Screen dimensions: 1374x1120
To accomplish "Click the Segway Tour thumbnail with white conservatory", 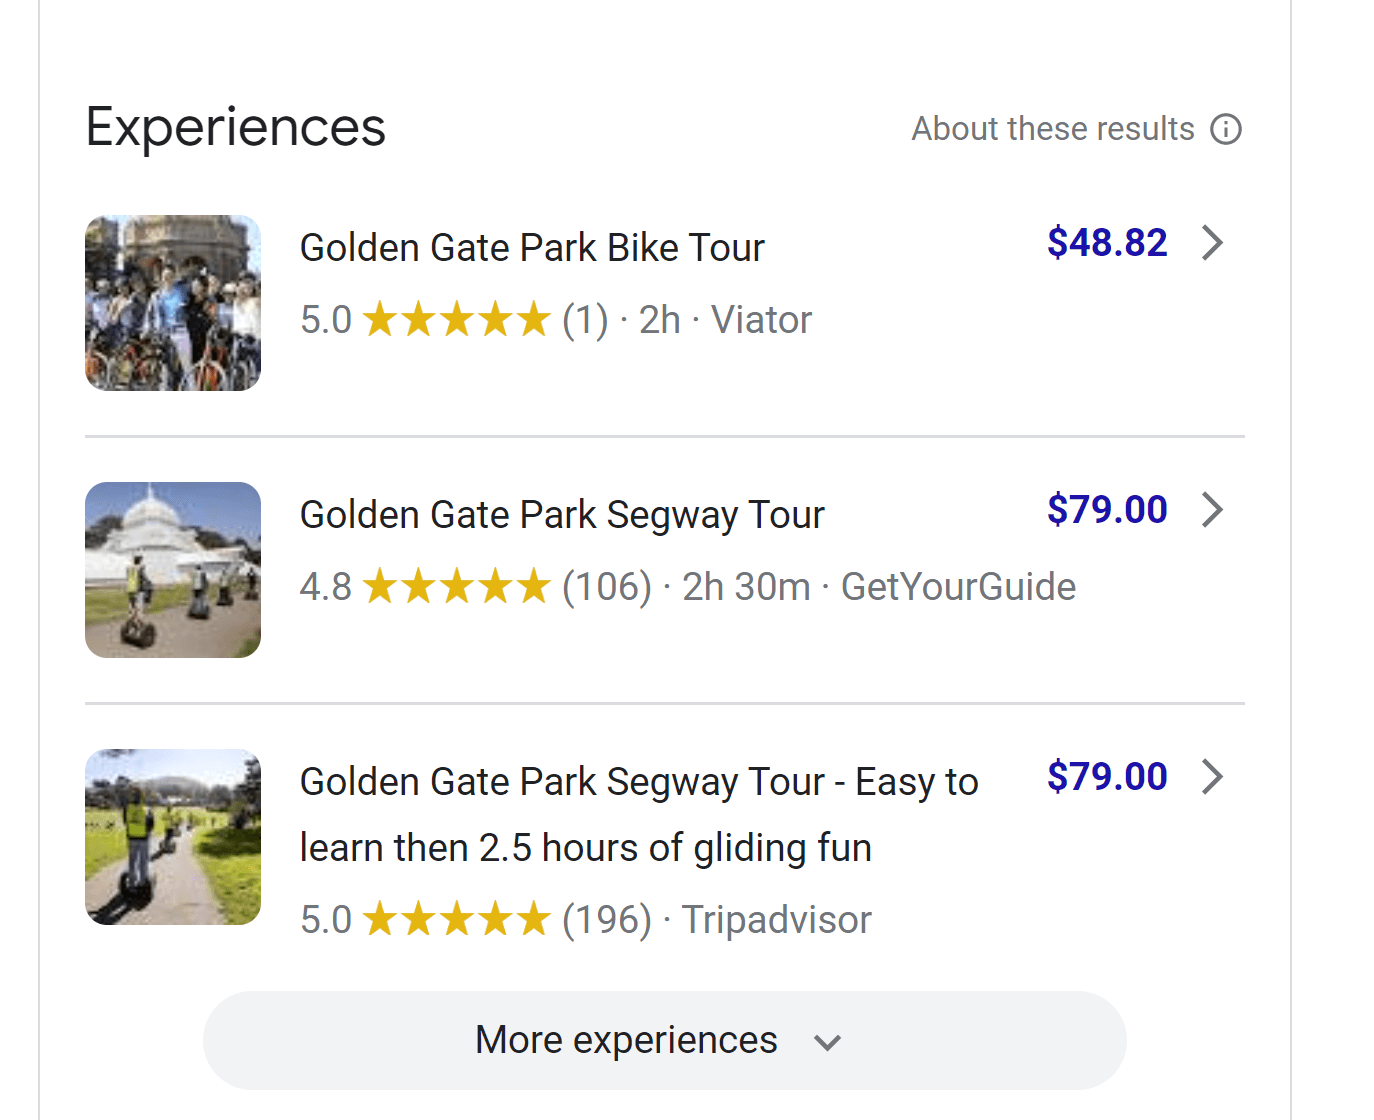I will click(173, 570).
